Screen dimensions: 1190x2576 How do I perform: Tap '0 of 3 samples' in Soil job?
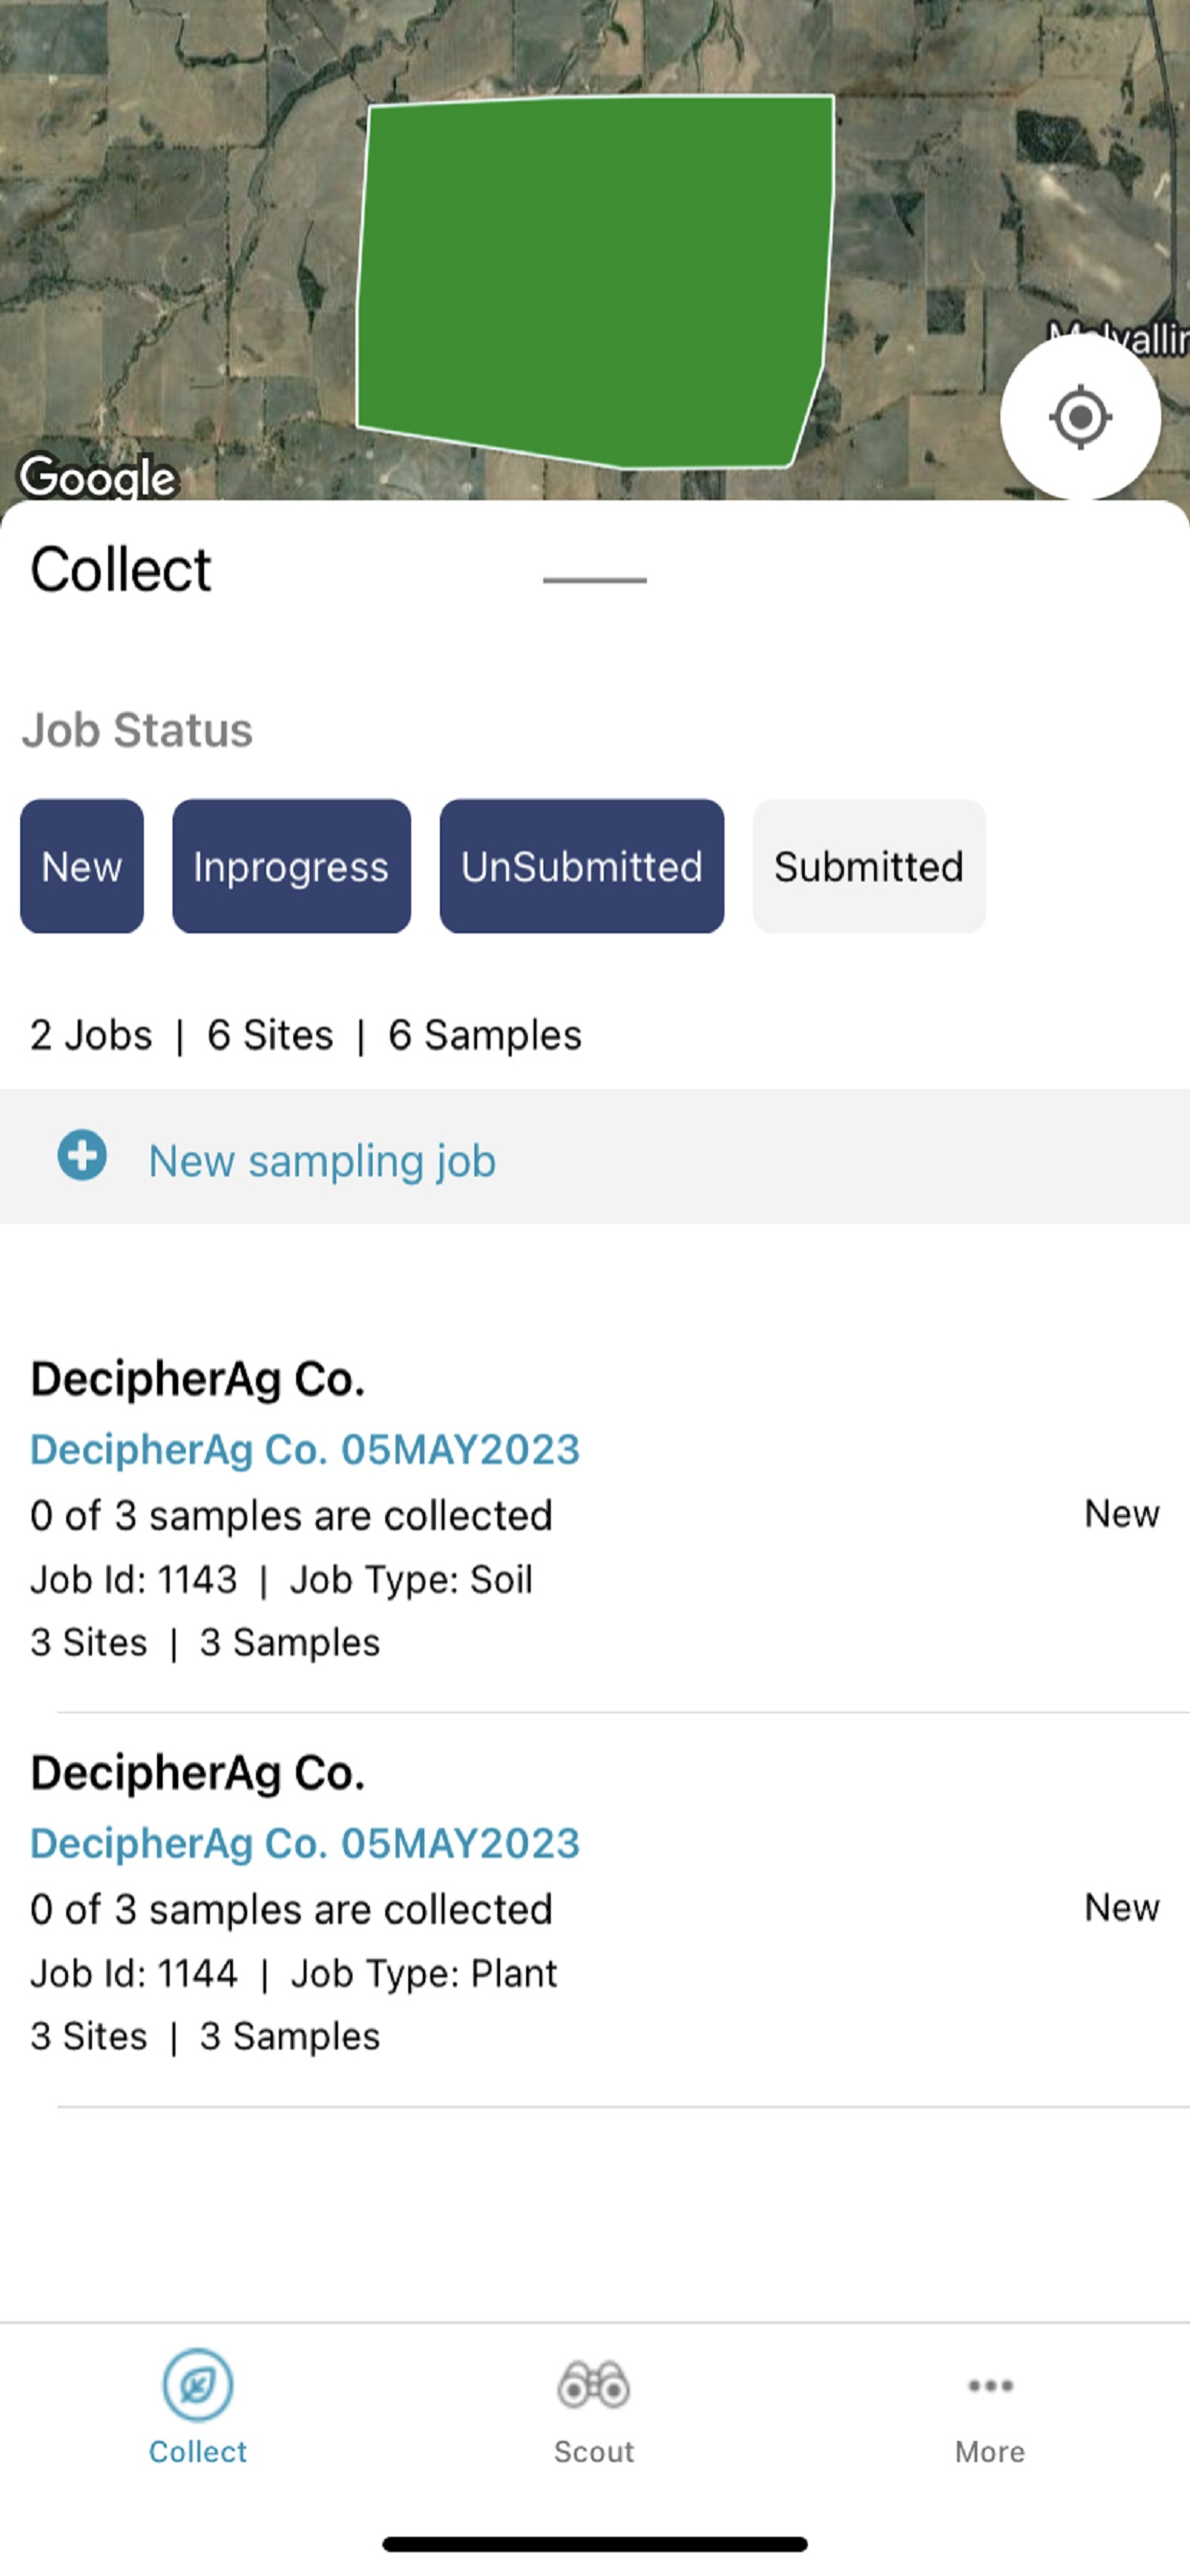tap(291, 1516)
